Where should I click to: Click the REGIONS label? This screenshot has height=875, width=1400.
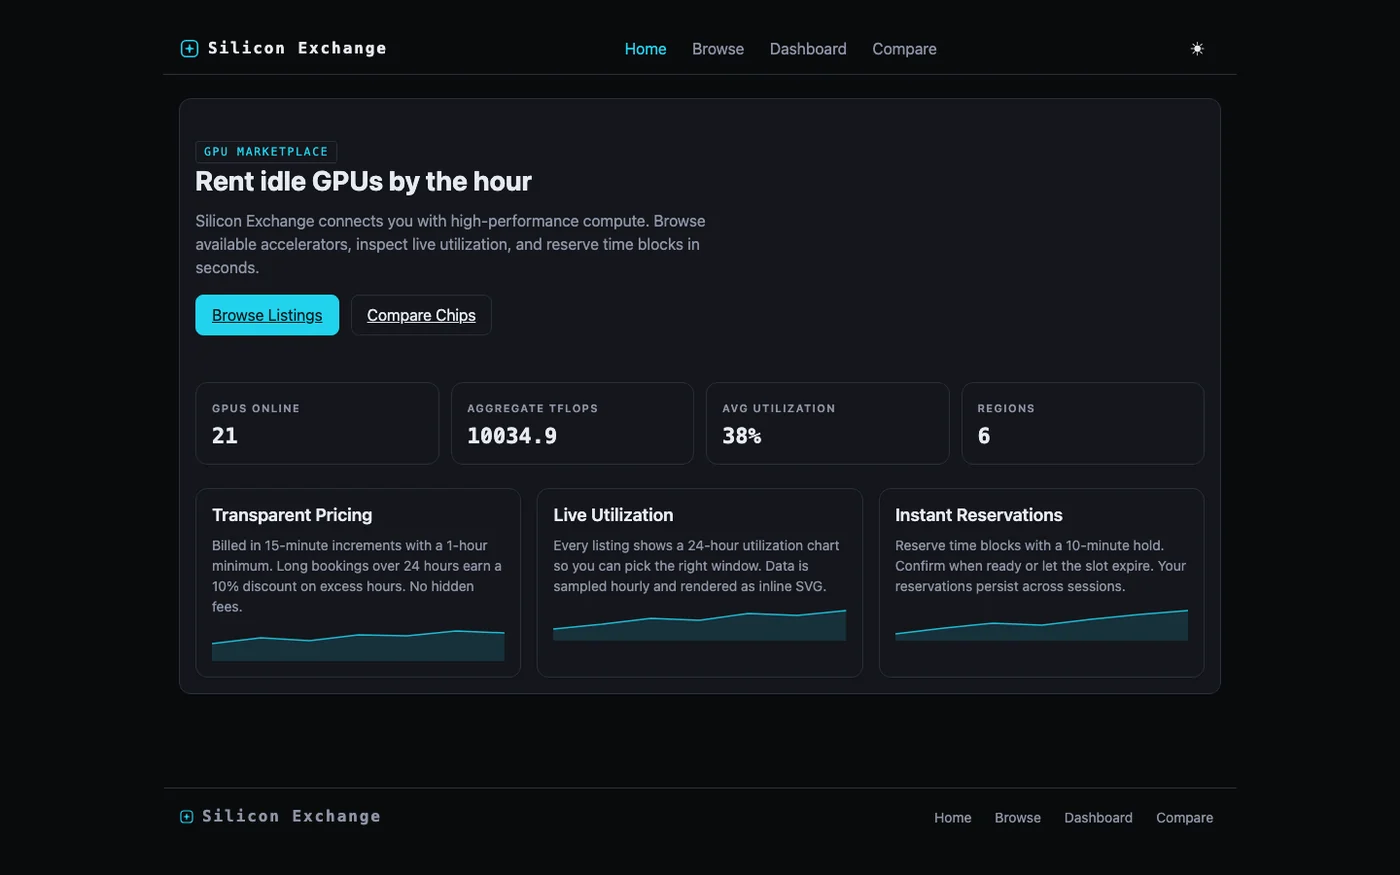[x=1006, y=408]
